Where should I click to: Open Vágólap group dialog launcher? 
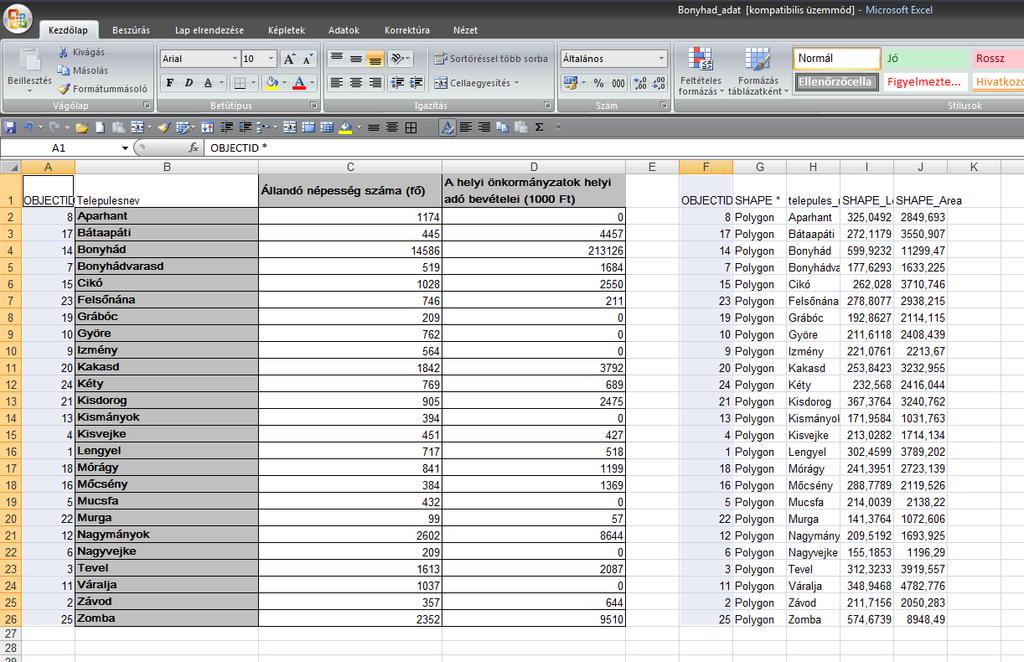point(146,105)
